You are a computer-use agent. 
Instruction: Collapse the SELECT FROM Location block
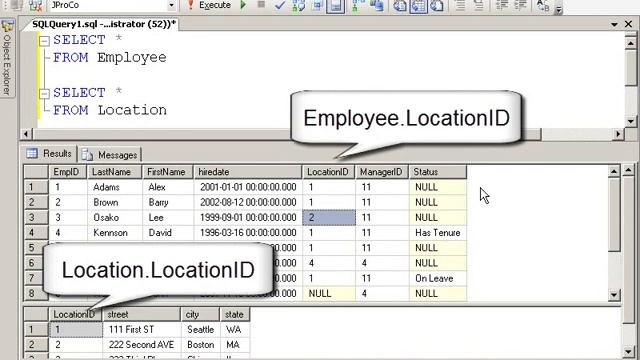click(x=44, y=94)
